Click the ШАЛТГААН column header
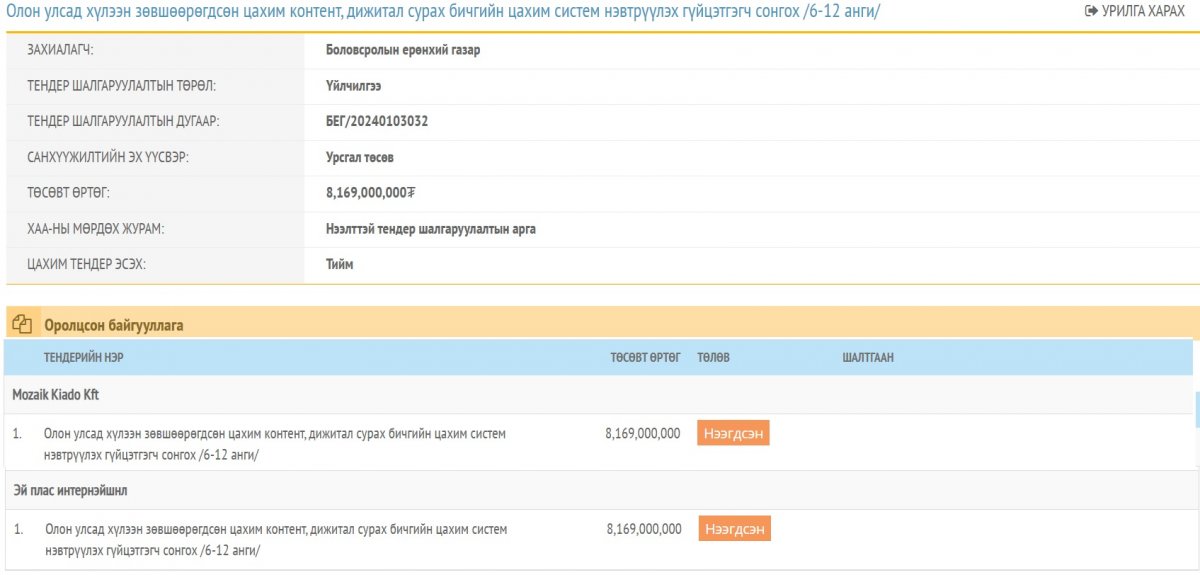Screen dimensions: 1200x575 point(868,357)
